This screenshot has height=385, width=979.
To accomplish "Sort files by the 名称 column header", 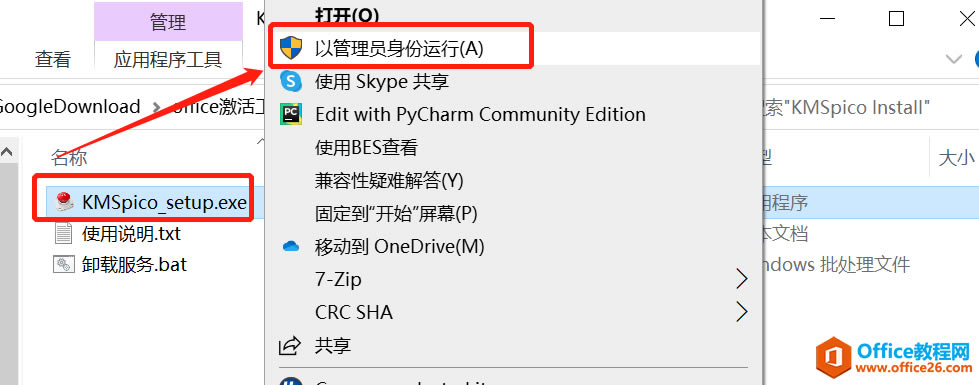I will tap(69, 158).
